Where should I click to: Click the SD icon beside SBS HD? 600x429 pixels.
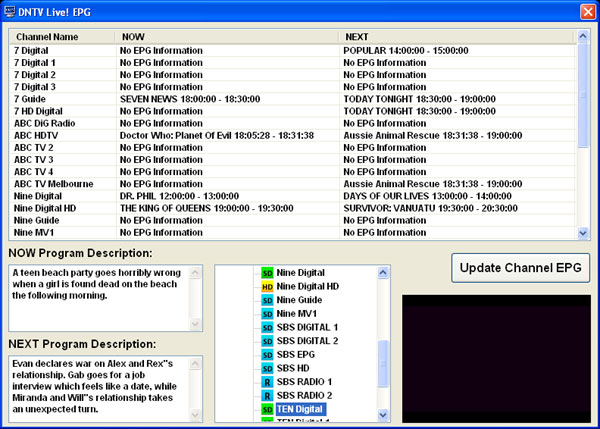tap(267, 369)
